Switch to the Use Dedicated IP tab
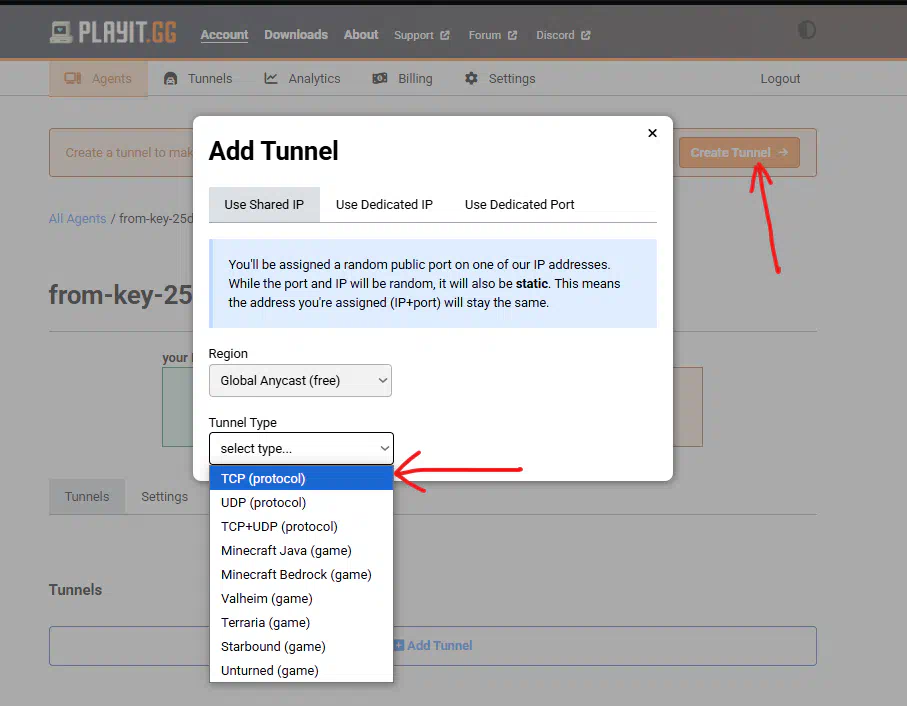Image resolution: width=907 pixels, height=706 pixels. tap(385, 205)
